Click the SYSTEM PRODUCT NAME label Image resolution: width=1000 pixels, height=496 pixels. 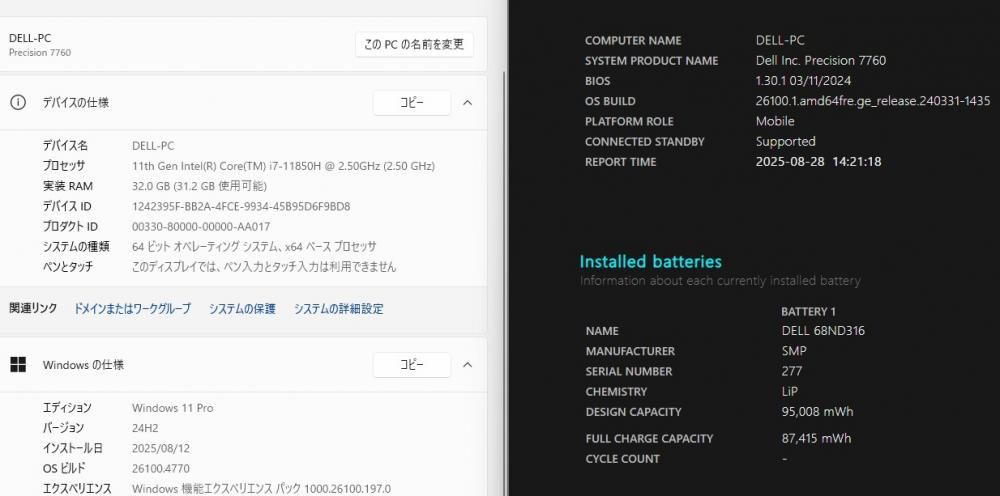(x=652, y=61)
